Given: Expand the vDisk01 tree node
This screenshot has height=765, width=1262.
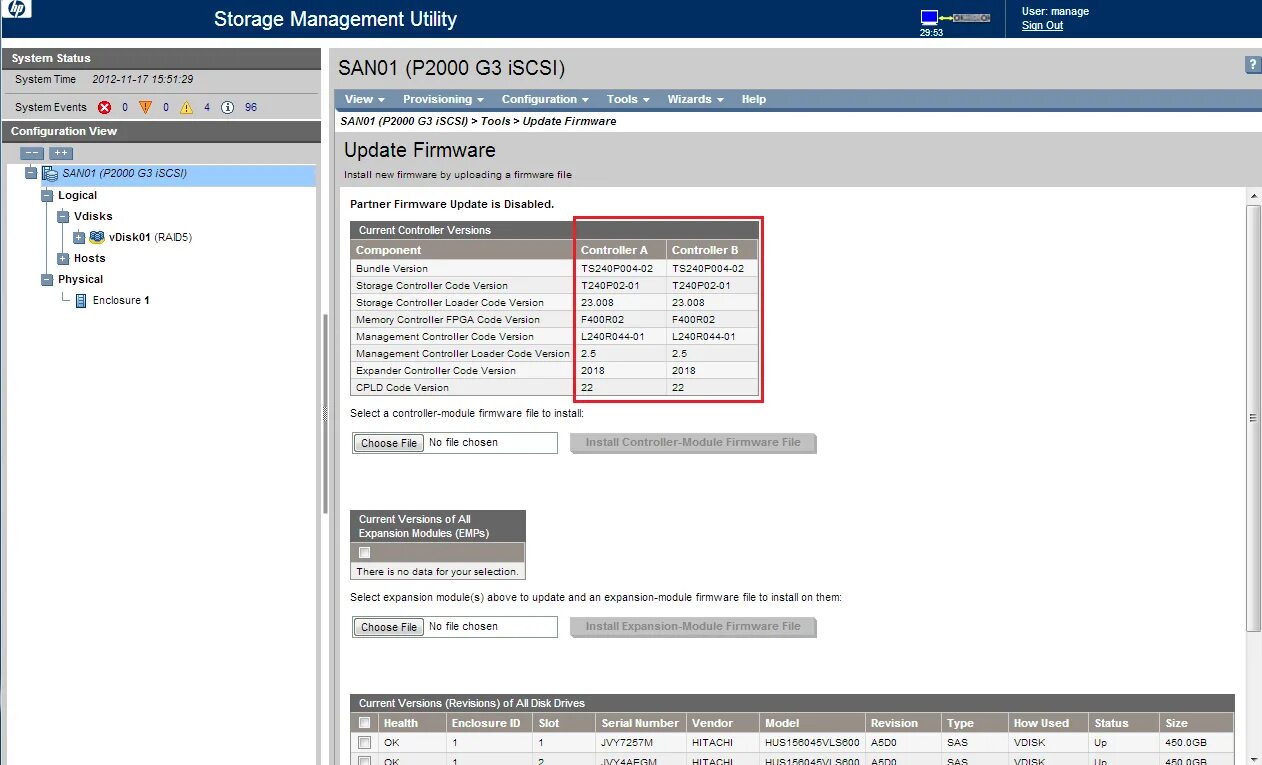Looking at the screenshot, I should [79, 238].
